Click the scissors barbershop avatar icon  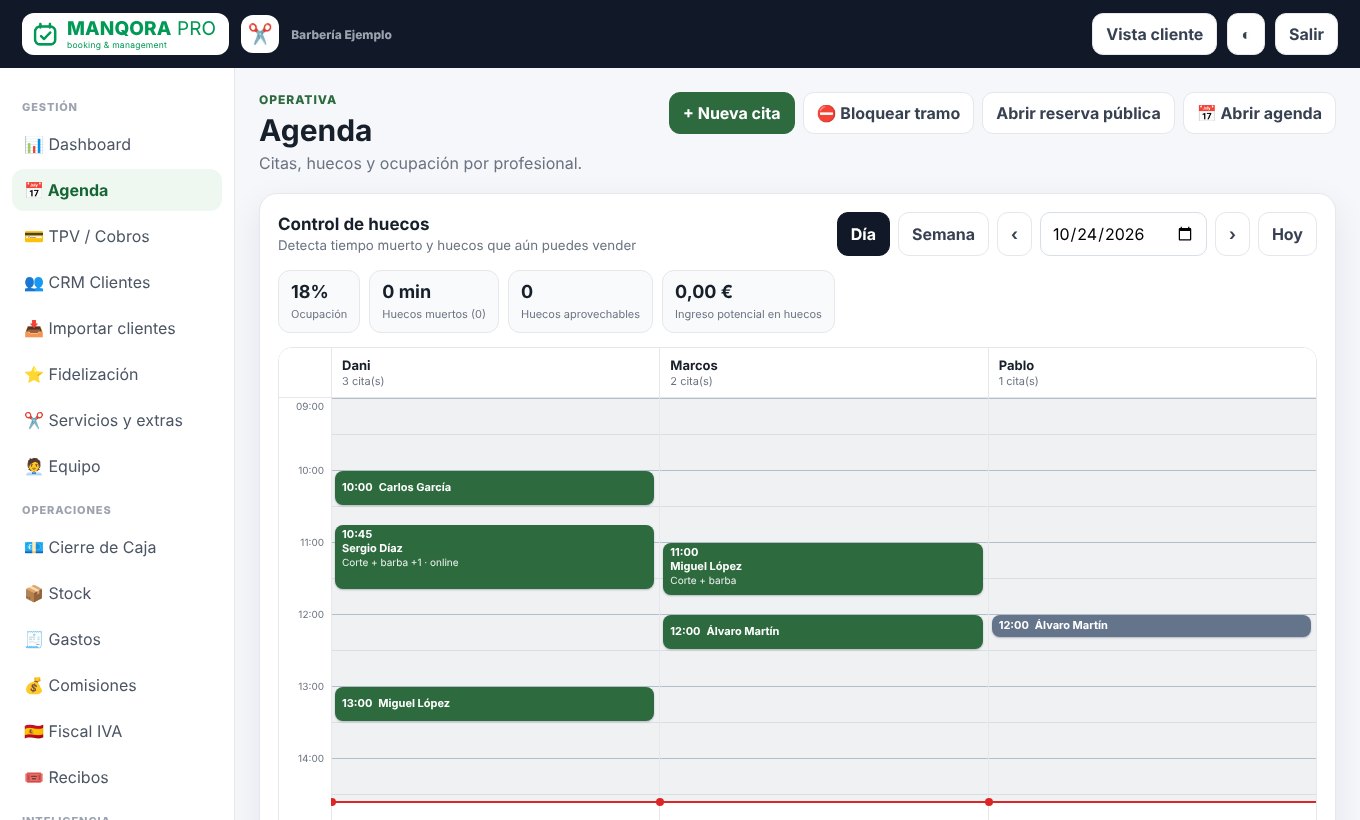pos(260,34)
